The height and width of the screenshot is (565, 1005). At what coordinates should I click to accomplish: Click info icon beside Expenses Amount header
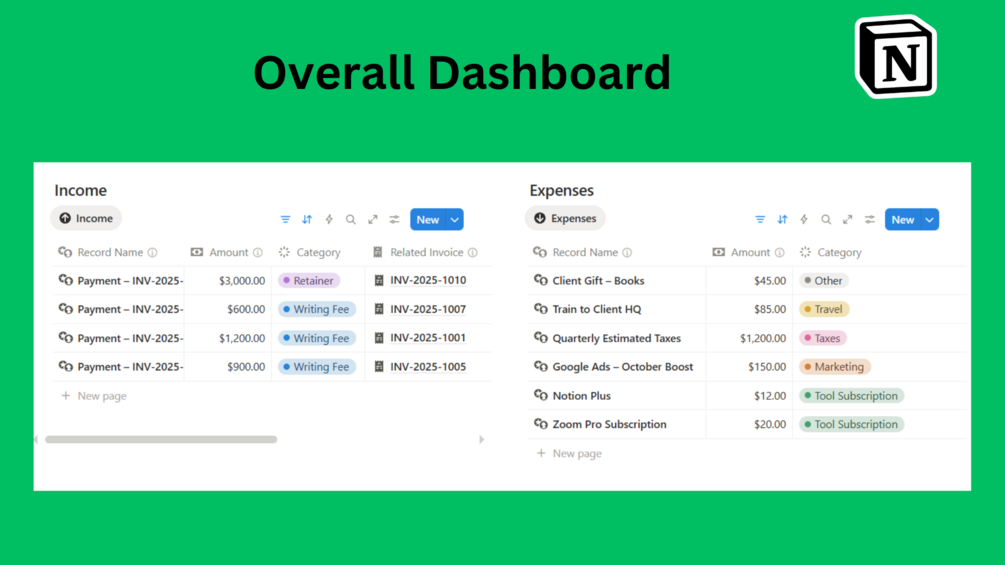coord(779,252)
